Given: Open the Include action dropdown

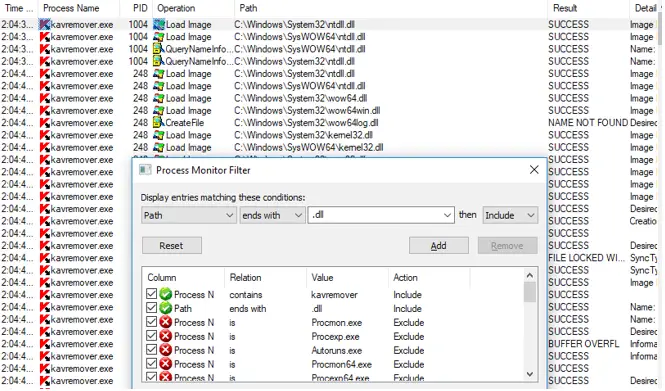Looking at the screenshot, I should [x=511, y=215].
